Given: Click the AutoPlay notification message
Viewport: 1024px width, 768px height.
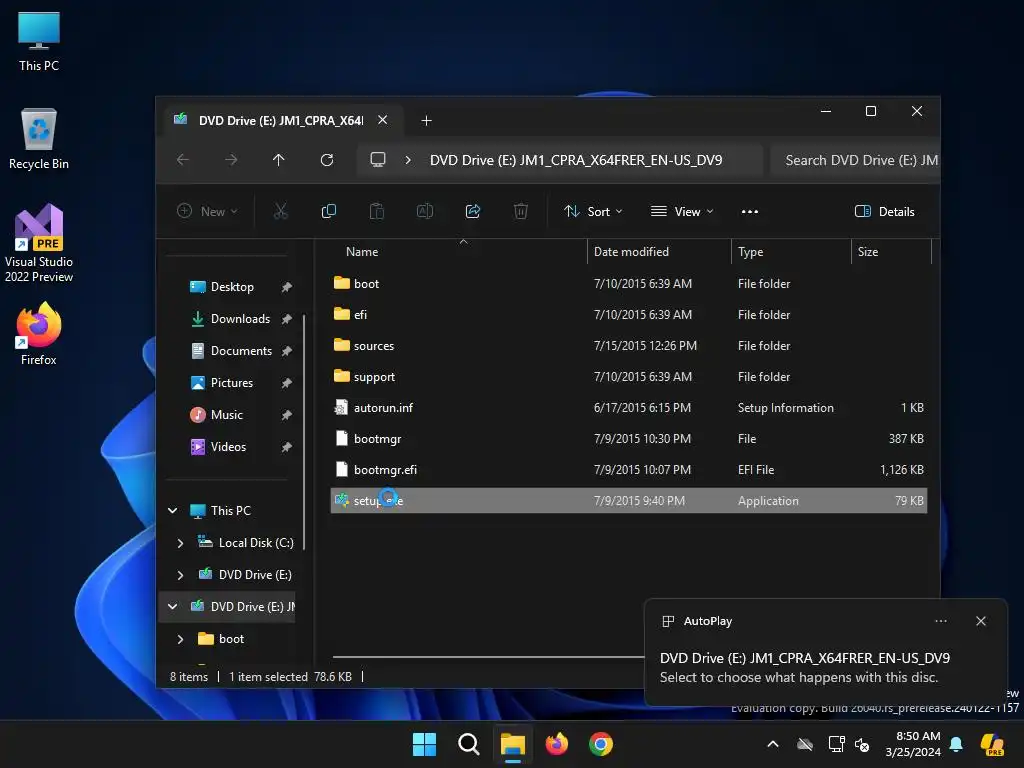Looking at the screenshot, I should [805, 667].
